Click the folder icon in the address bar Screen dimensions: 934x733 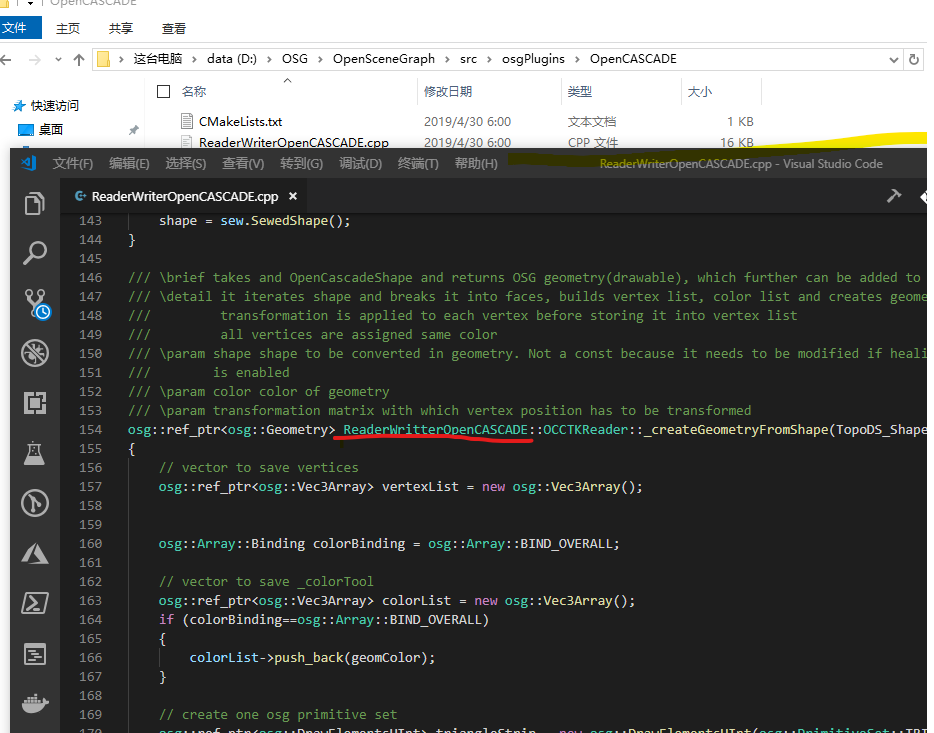(103, 59)
